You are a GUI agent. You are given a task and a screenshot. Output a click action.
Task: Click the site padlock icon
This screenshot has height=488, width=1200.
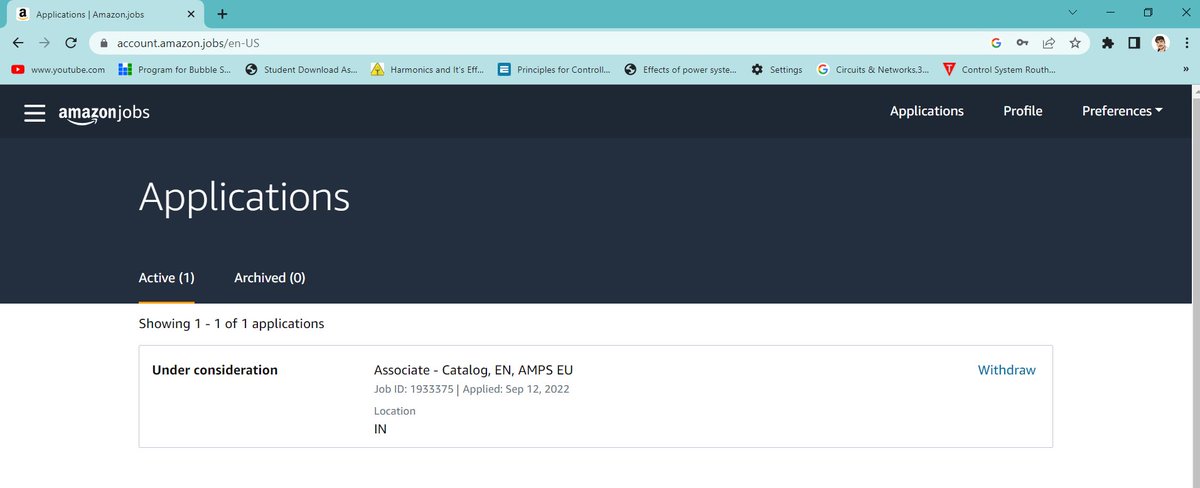coord(103,44)
